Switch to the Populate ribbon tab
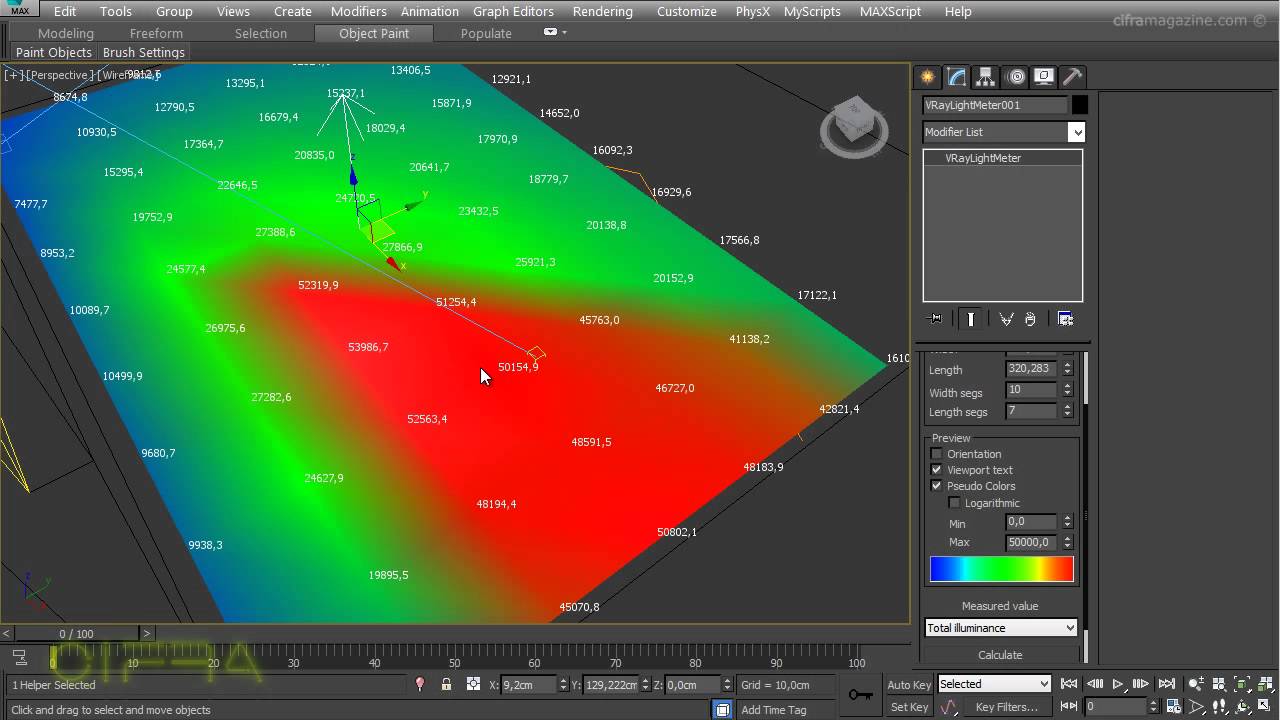1280x720 pixels. [x=486, y=33]
